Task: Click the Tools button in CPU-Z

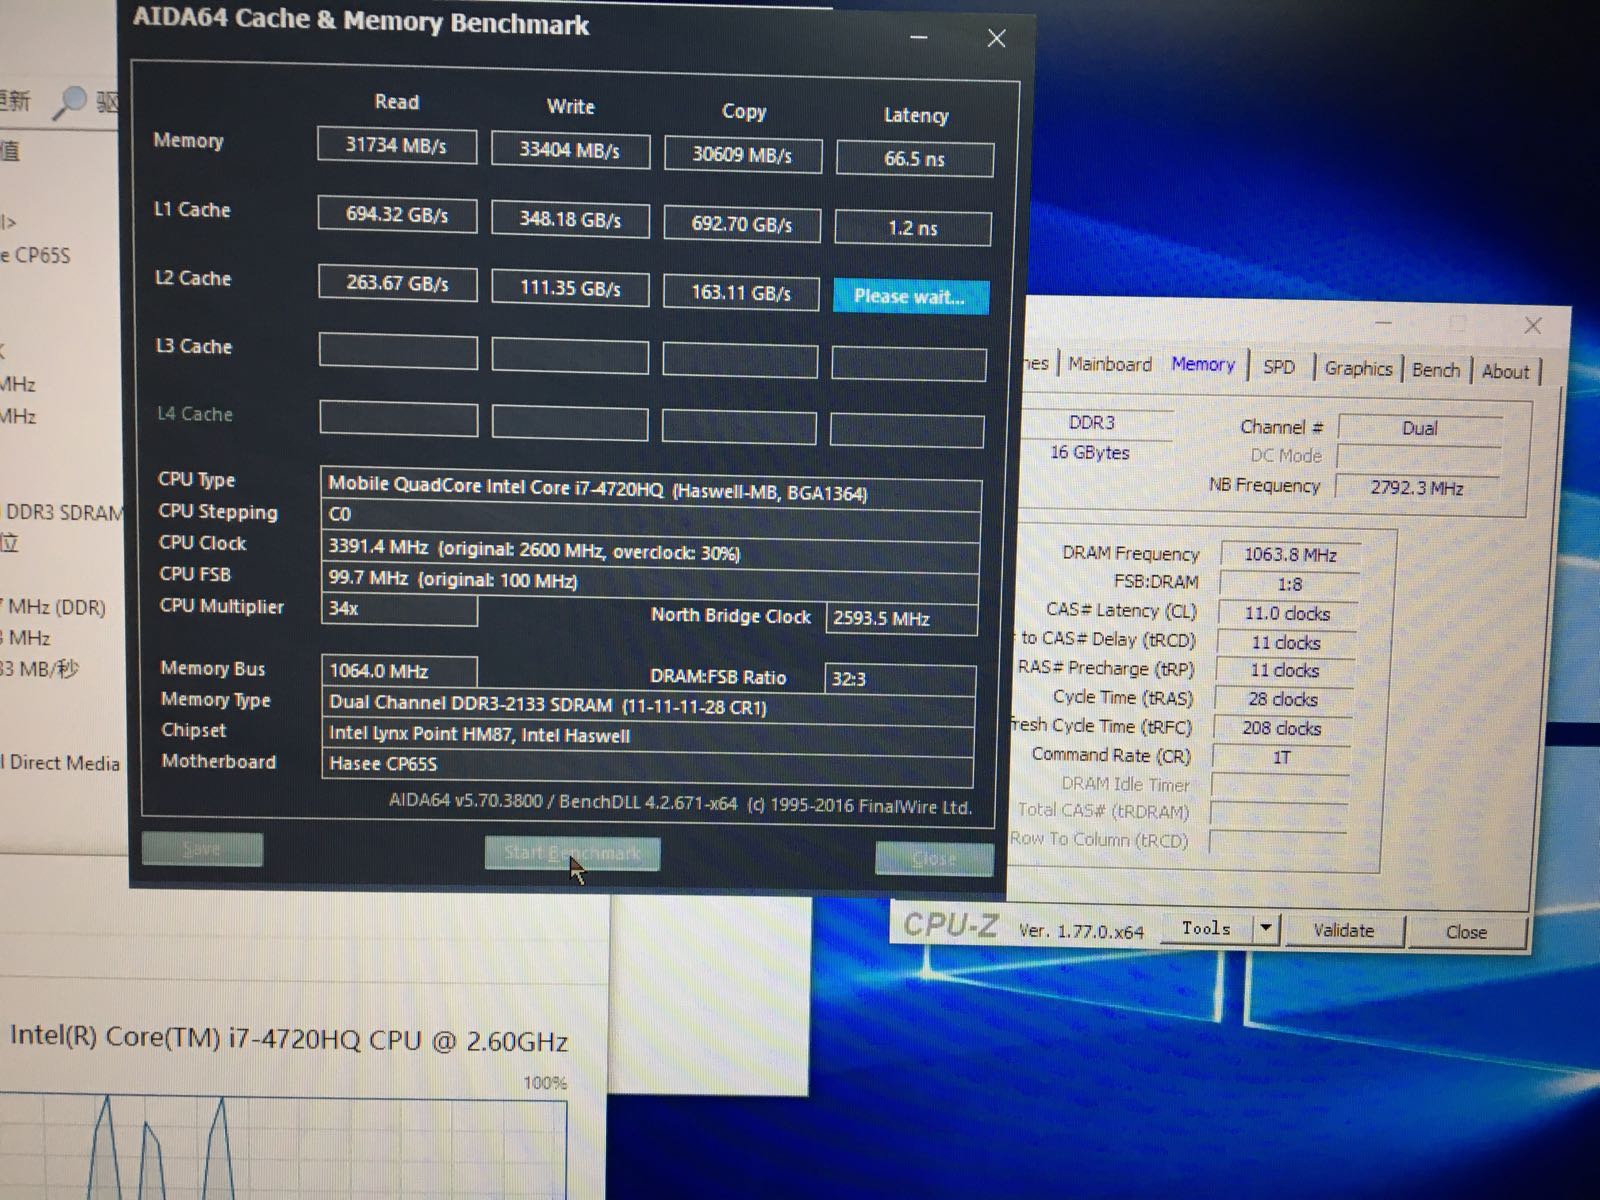Action: pyautogui.click(x=1206, y=928)
